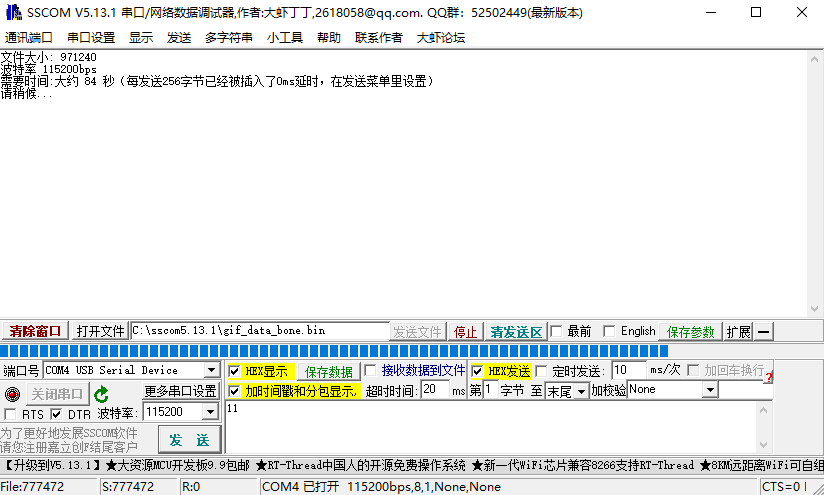Enable the English language checkbox
Viewport: 824px width, 495px height.
[609, 332]
